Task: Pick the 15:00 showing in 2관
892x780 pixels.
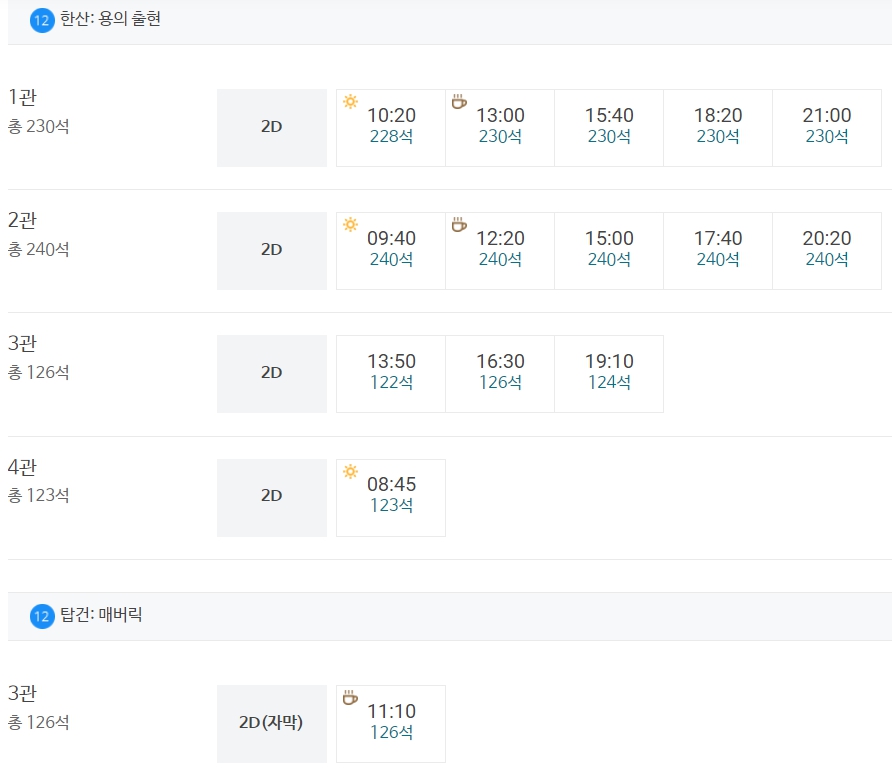Action: (609, 251)
